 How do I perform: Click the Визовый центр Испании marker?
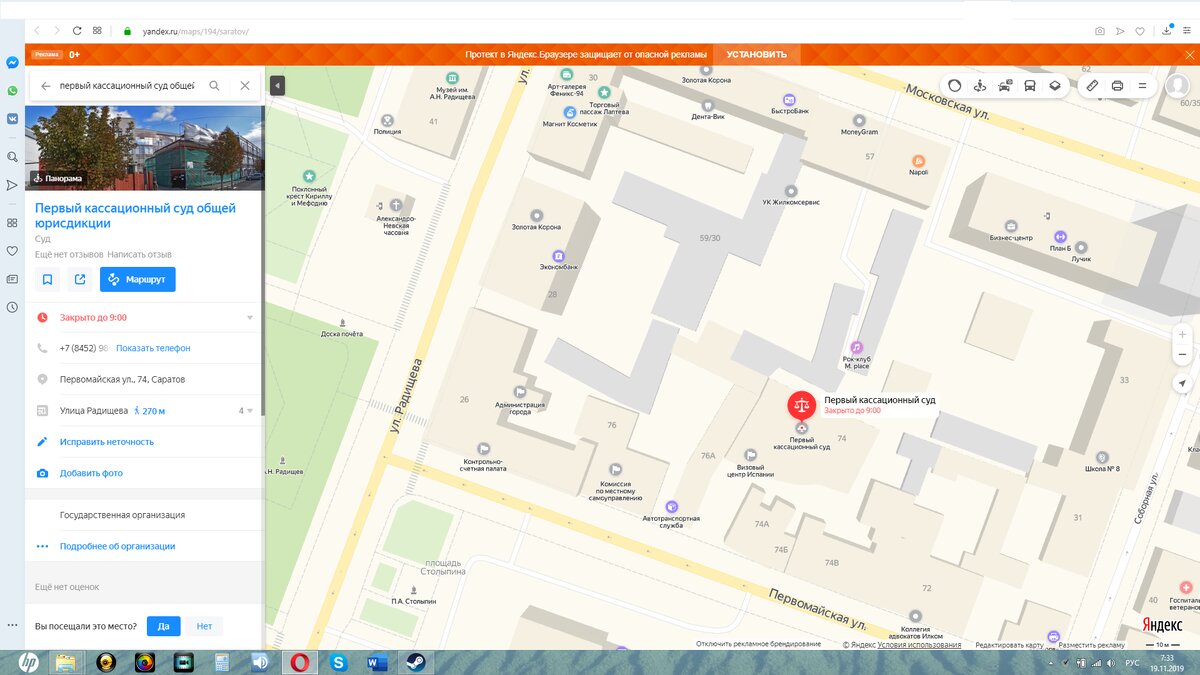(750, 455)
